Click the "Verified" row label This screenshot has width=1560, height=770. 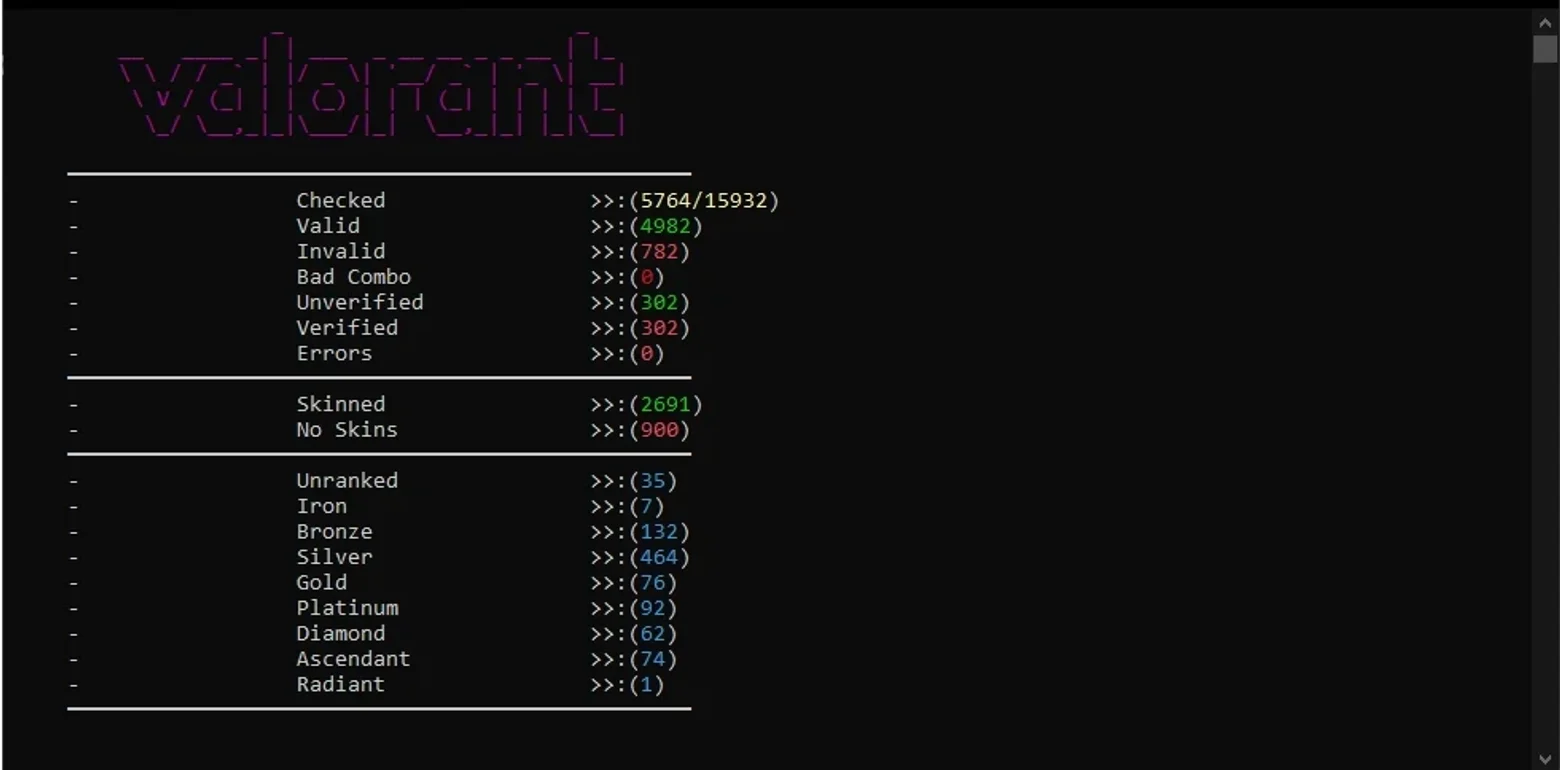coord(347,328)
